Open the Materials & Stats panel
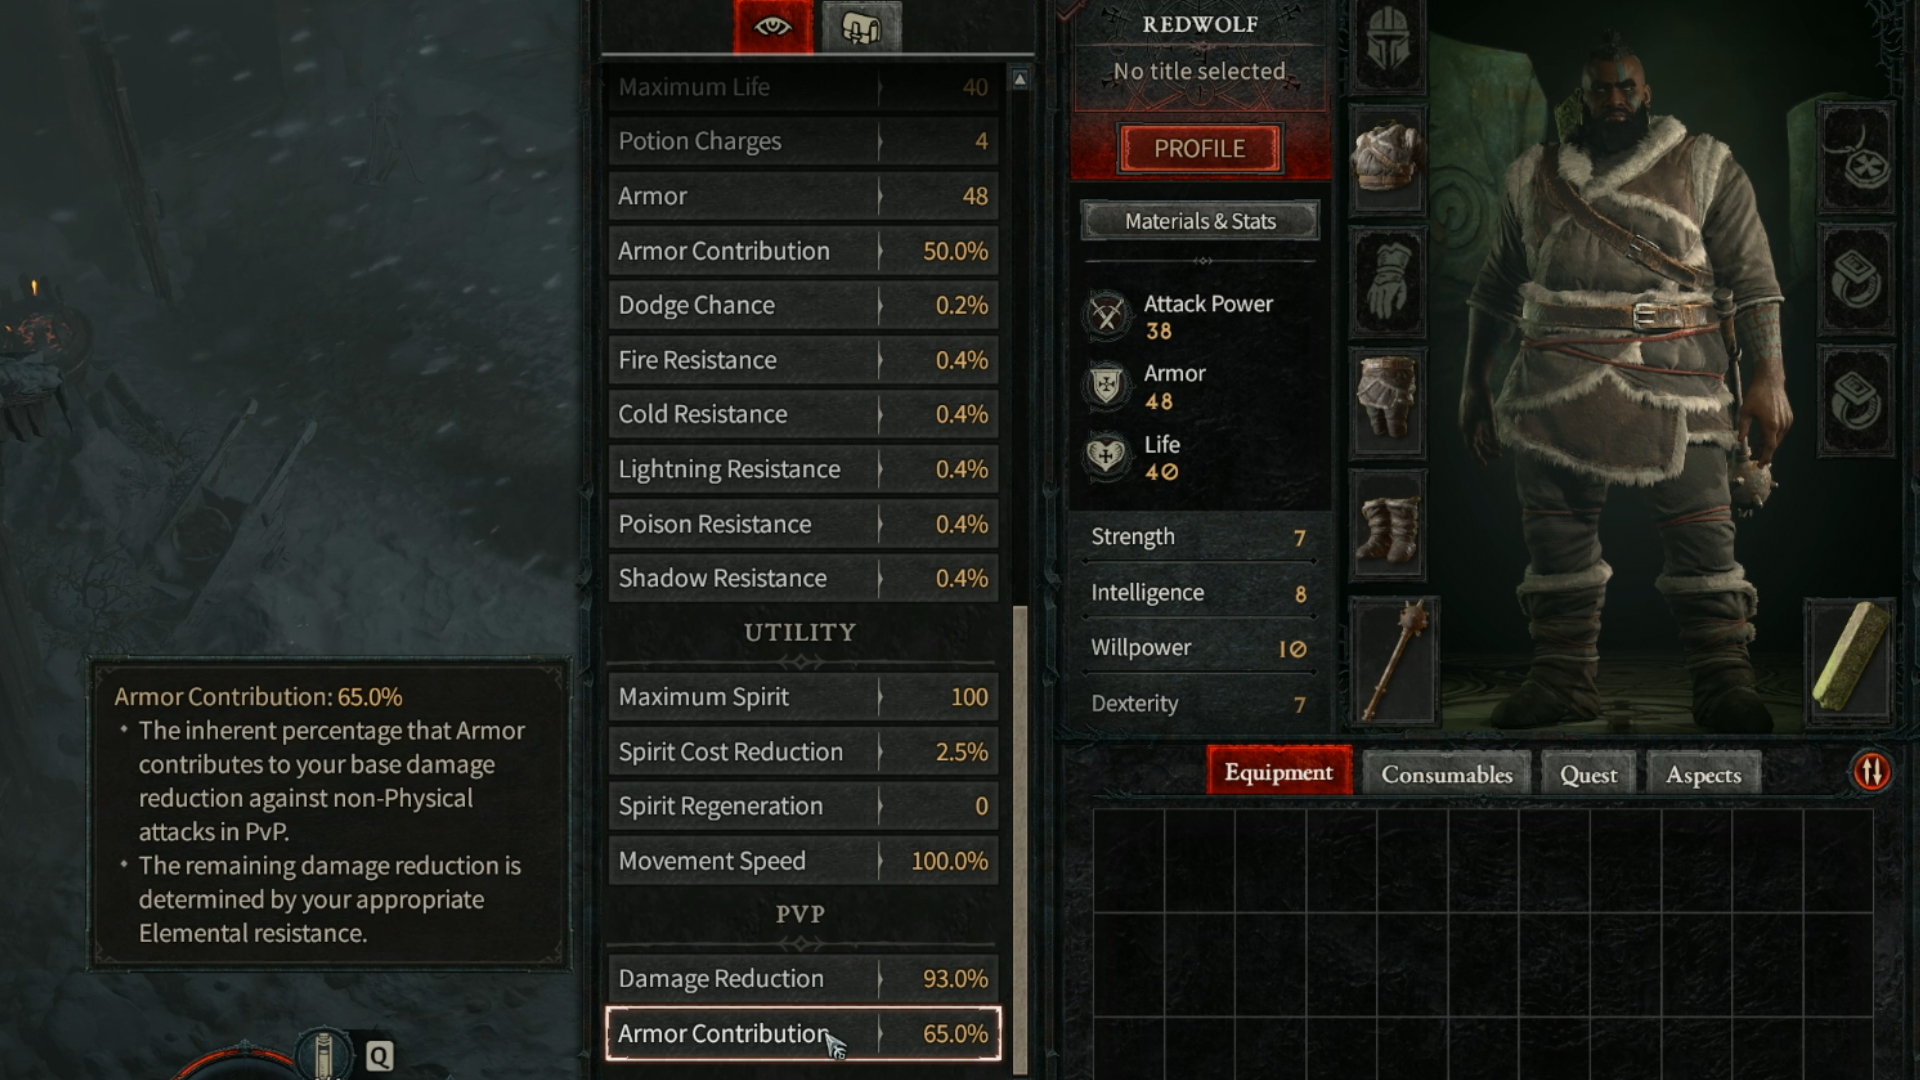1920x1080 pixels. click(x=1199, y=220)
